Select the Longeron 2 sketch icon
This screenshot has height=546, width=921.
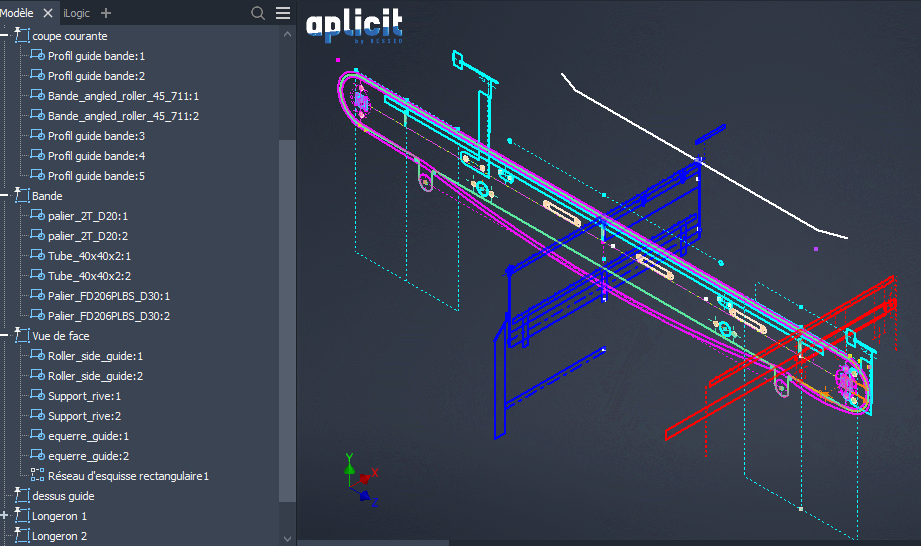tap(22, 535)
